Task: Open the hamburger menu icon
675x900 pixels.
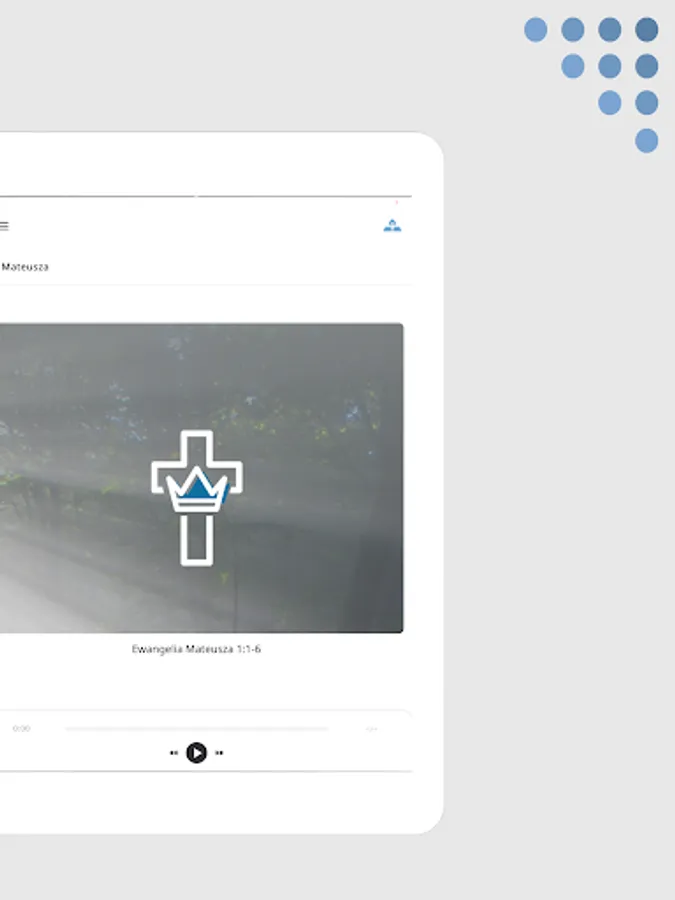Action: tap(4, 226)
